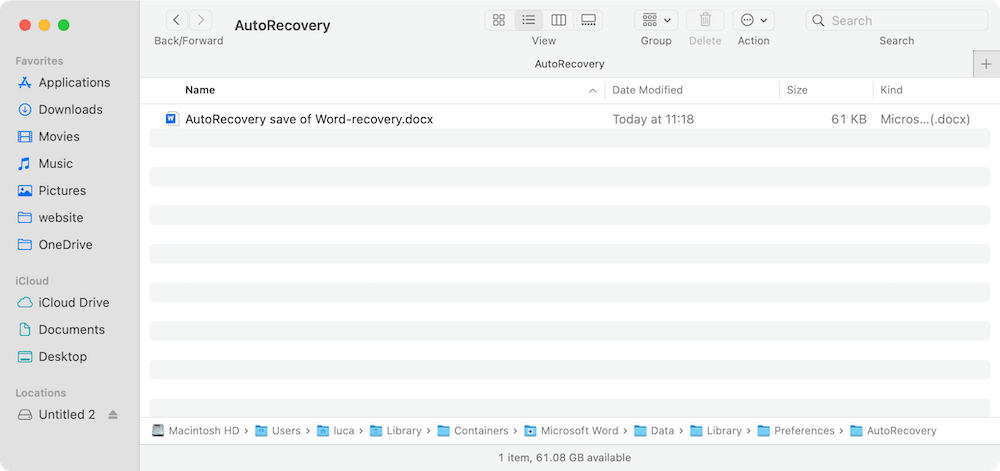Add a new tab with plus button
The width and height of the screenshot is (1000, 471).
[x=986, y=64]
